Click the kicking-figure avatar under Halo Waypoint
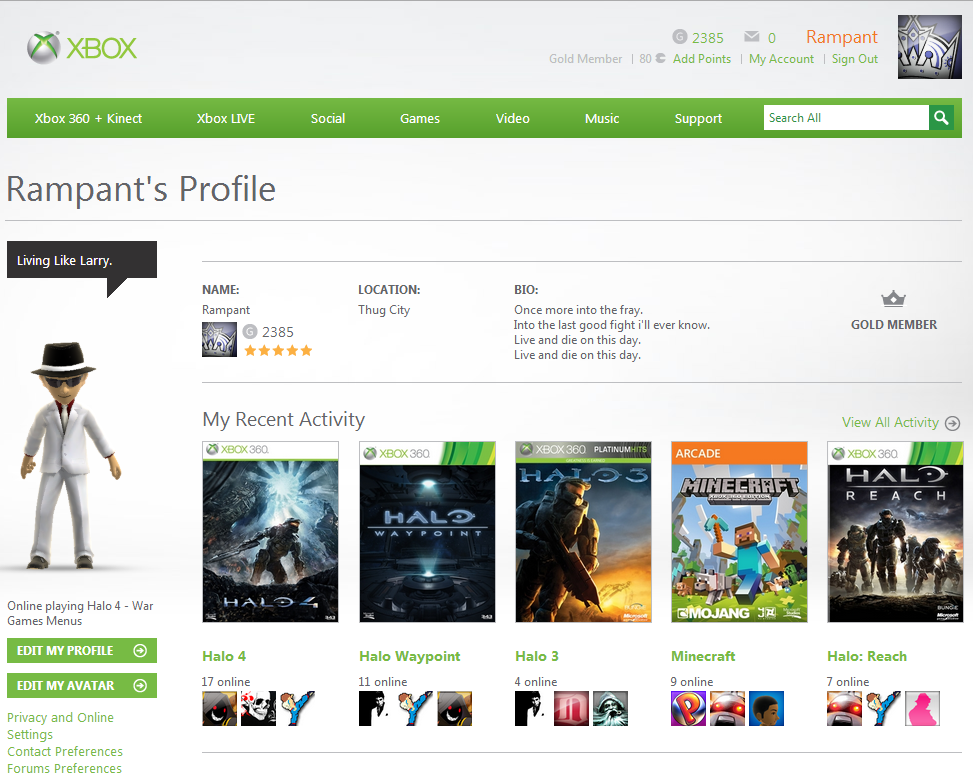Viewport: 973px width, 776px height. coord(415,708)
